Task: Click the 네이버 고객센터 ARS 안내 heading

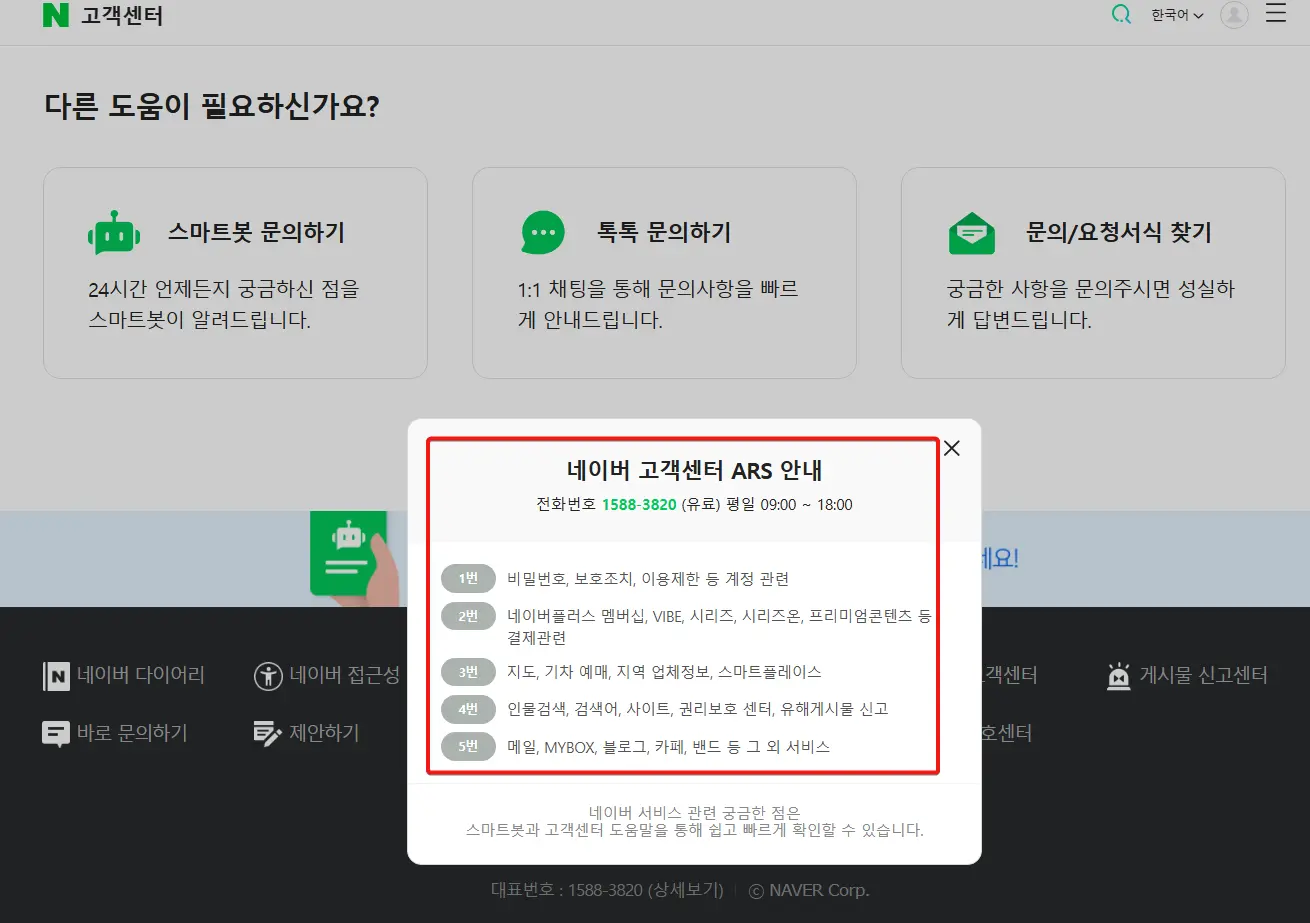Action: click(x=694, y=470)
